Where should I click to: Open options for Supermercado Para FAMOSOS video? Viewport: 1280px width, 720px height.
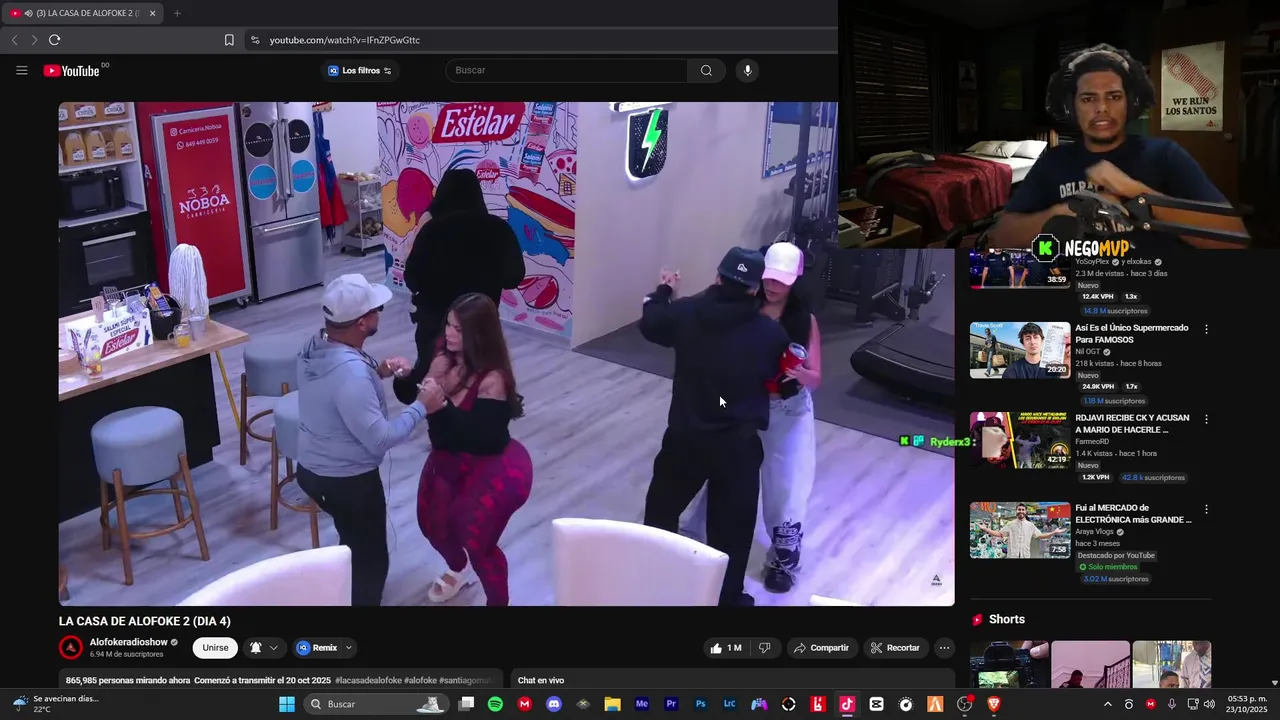point(1206,329)
